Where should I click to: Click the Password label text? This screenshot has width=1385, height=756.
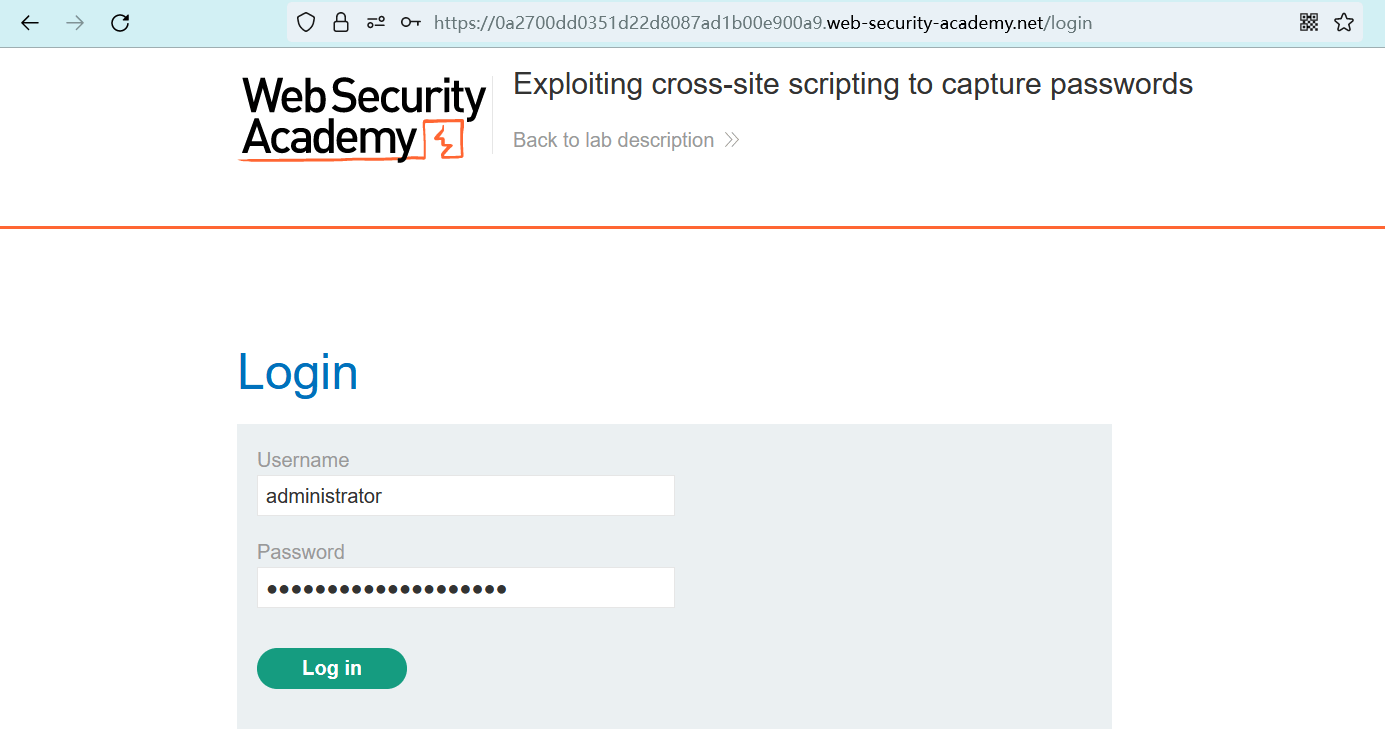tap(300, 552)
